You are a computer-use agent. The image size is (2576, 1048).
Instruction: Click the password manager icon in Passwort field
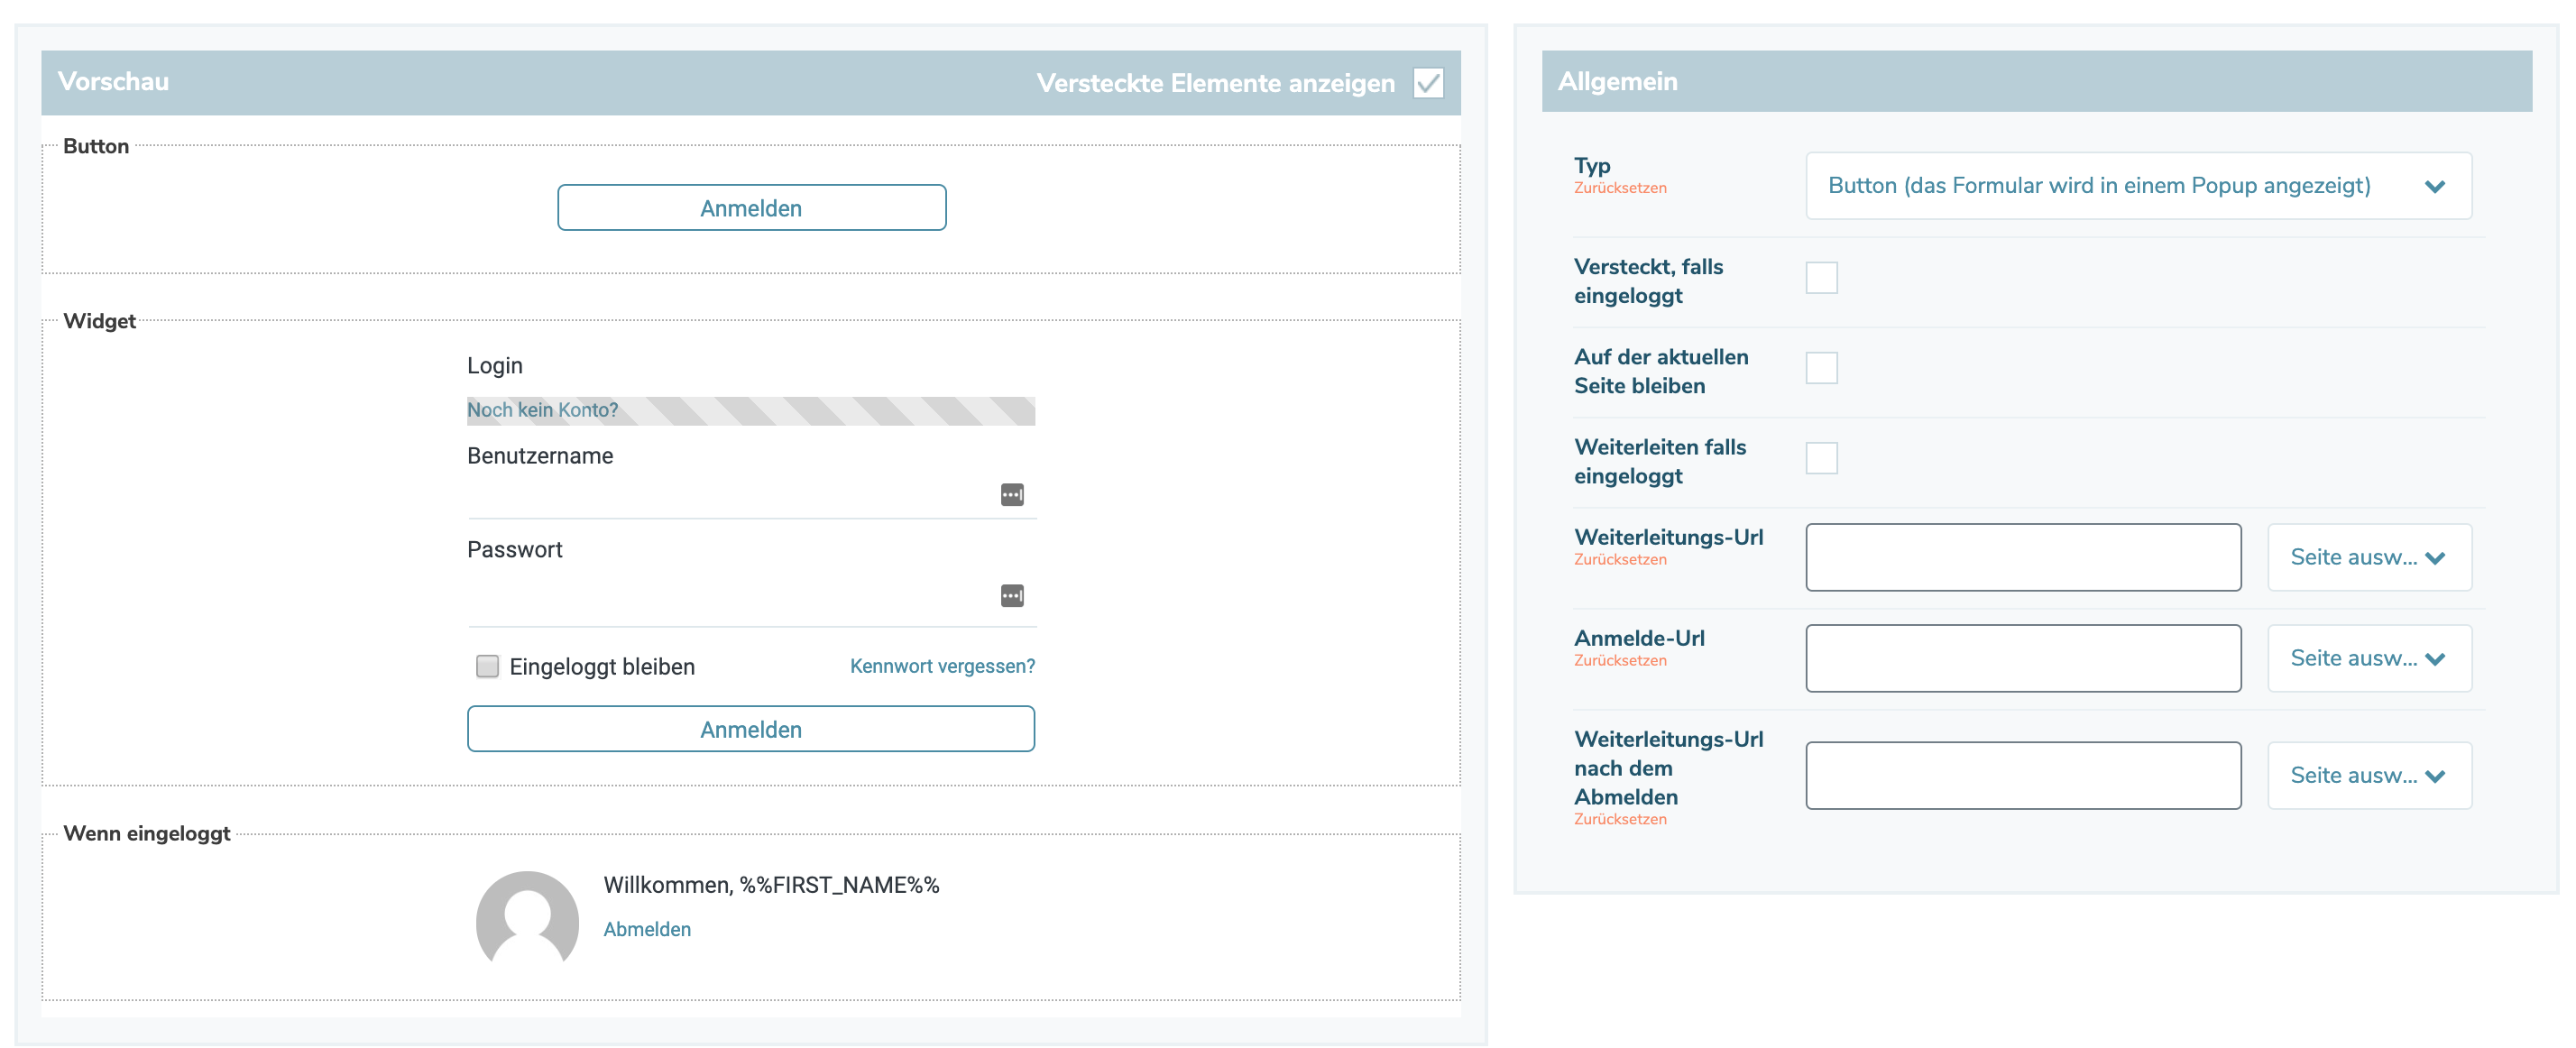(x=1012, y=596)
